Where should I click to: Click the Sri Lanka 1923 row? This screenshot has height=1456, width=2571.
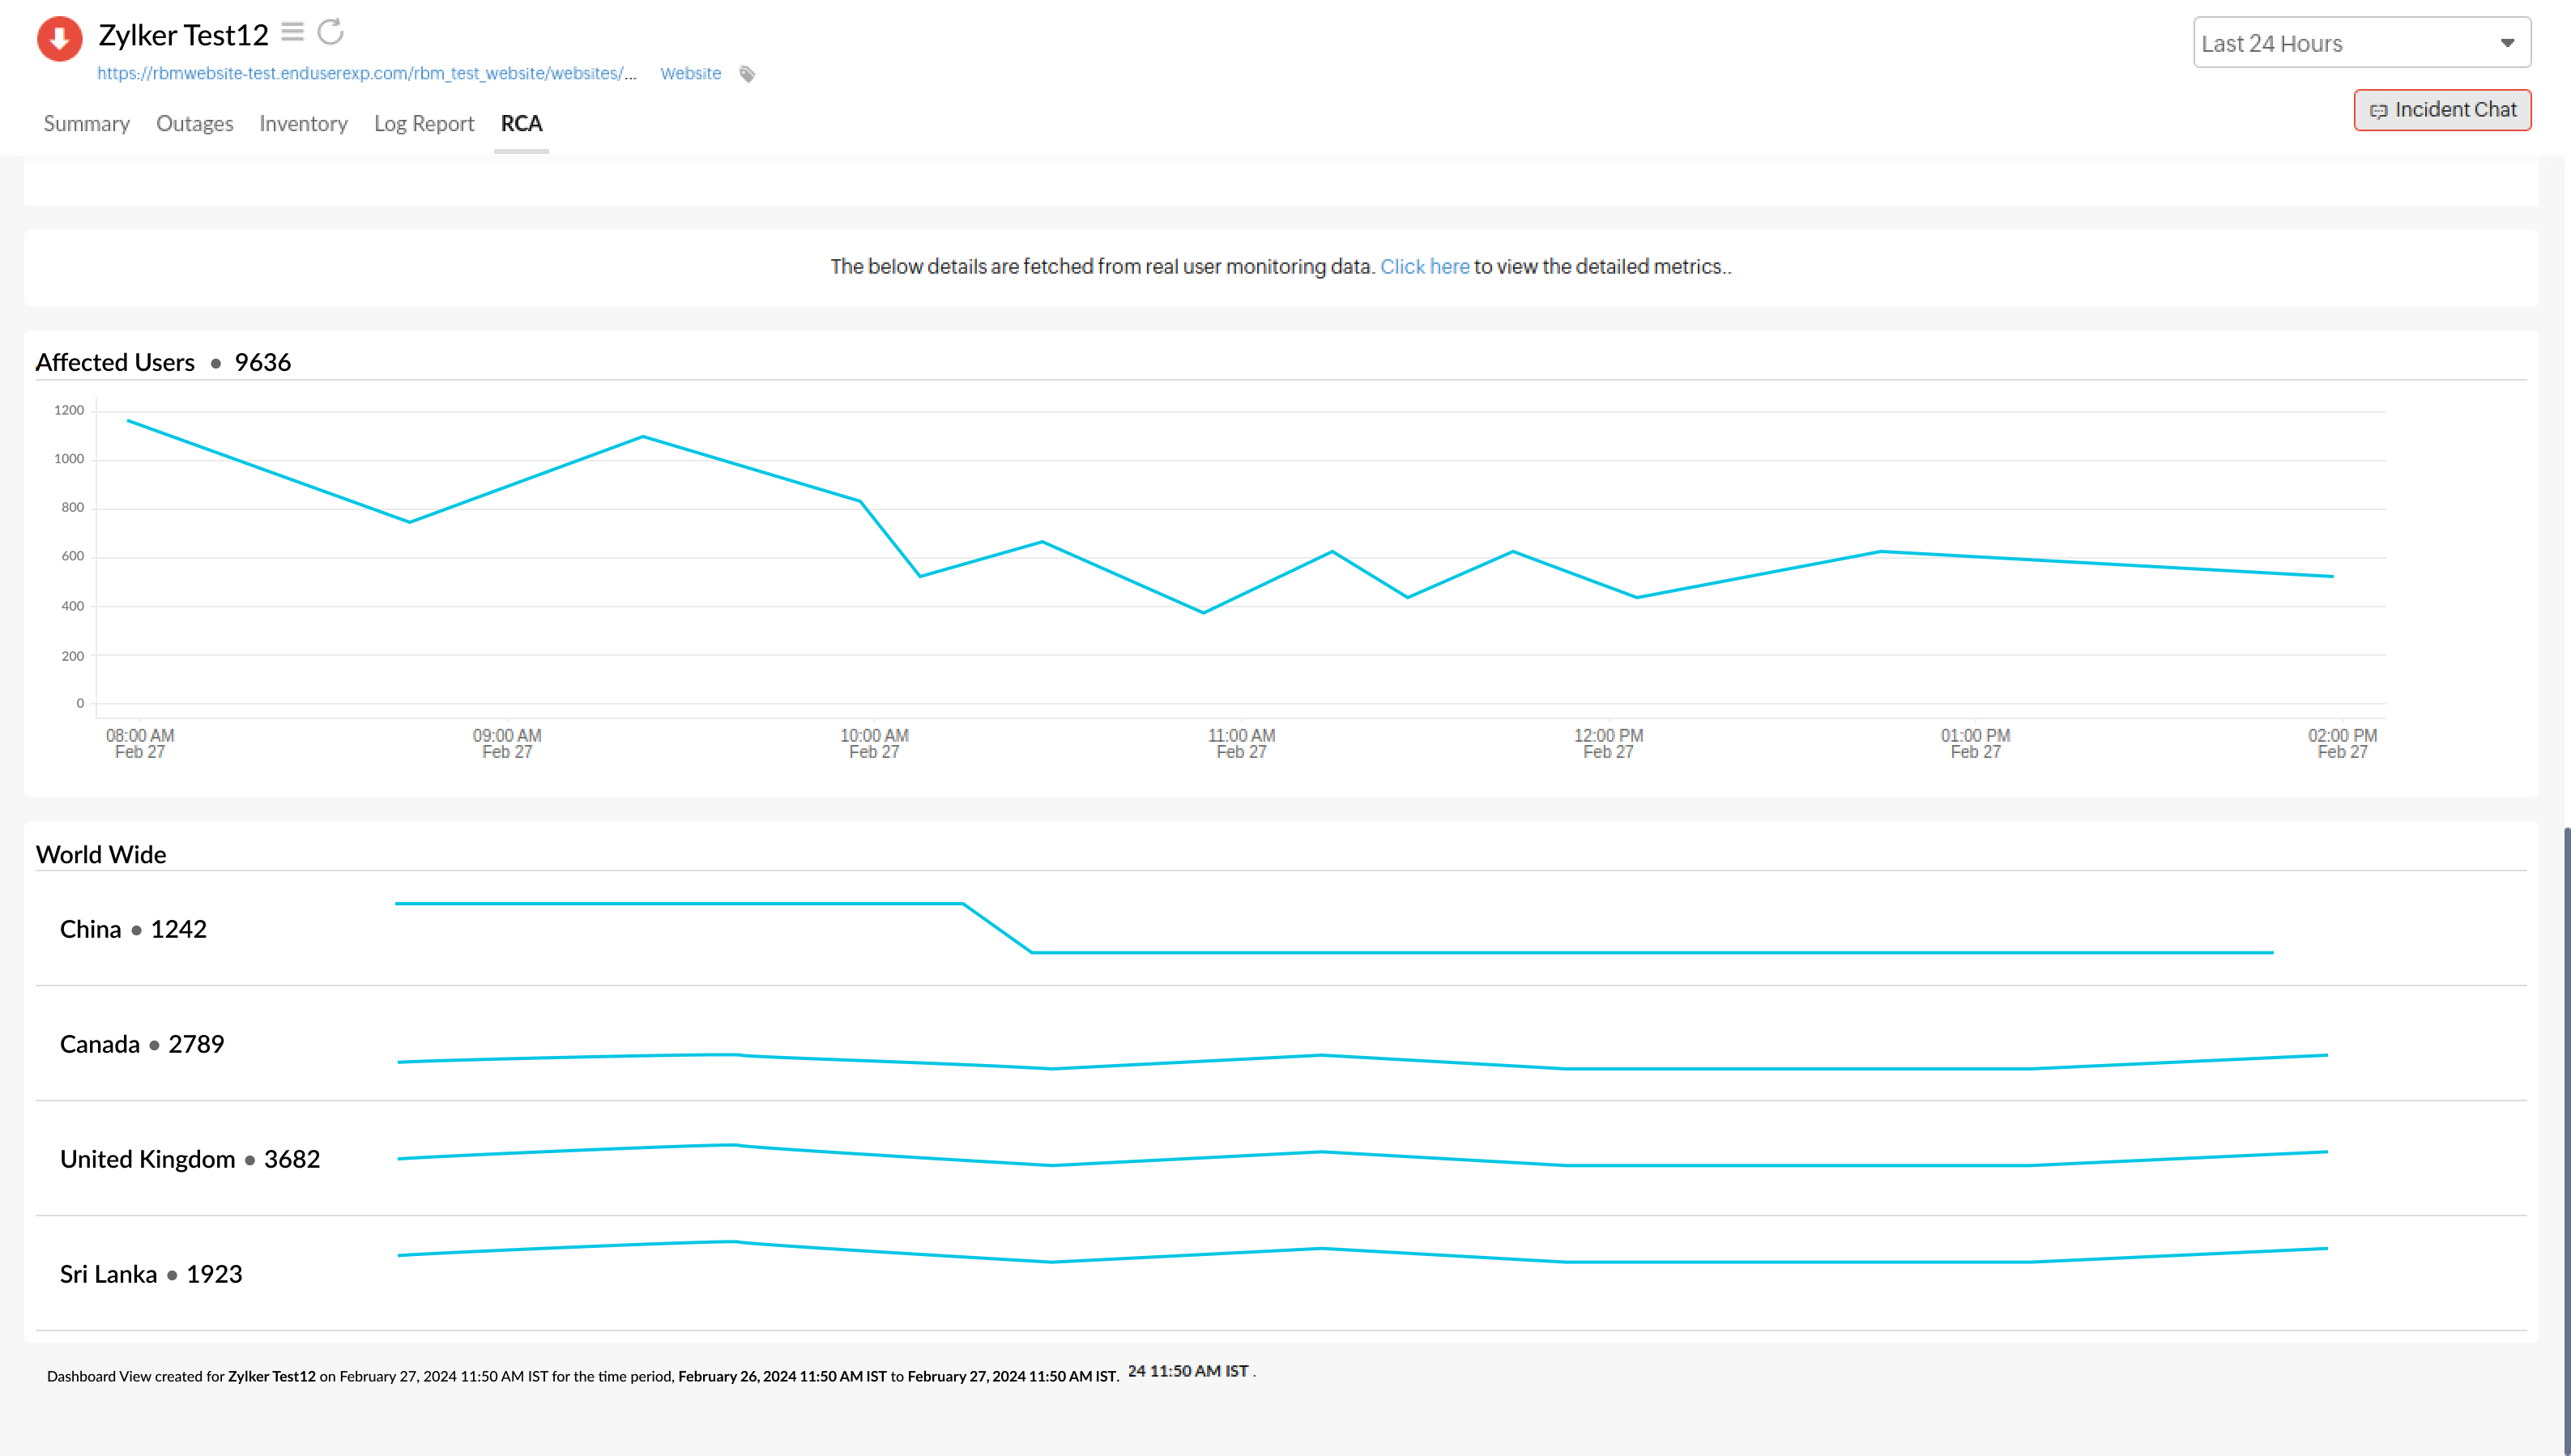tap(151, 1274)
